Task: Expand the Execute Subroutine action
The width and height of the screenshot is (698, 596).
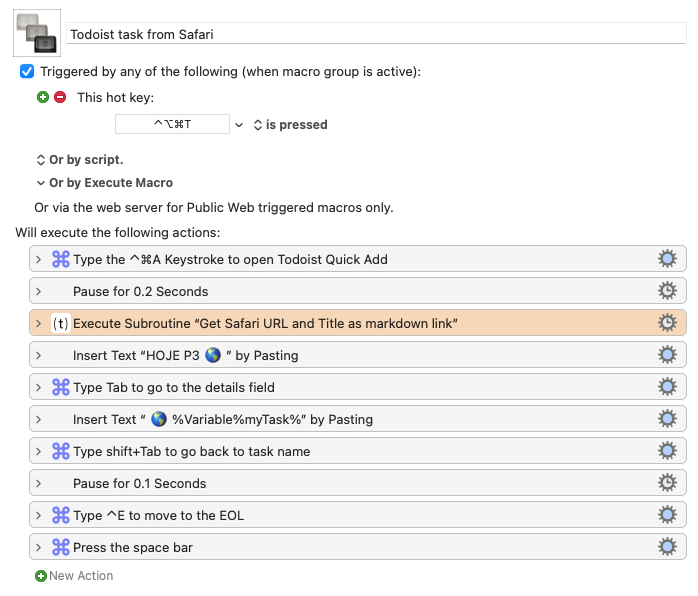Action: coord(38,324)
